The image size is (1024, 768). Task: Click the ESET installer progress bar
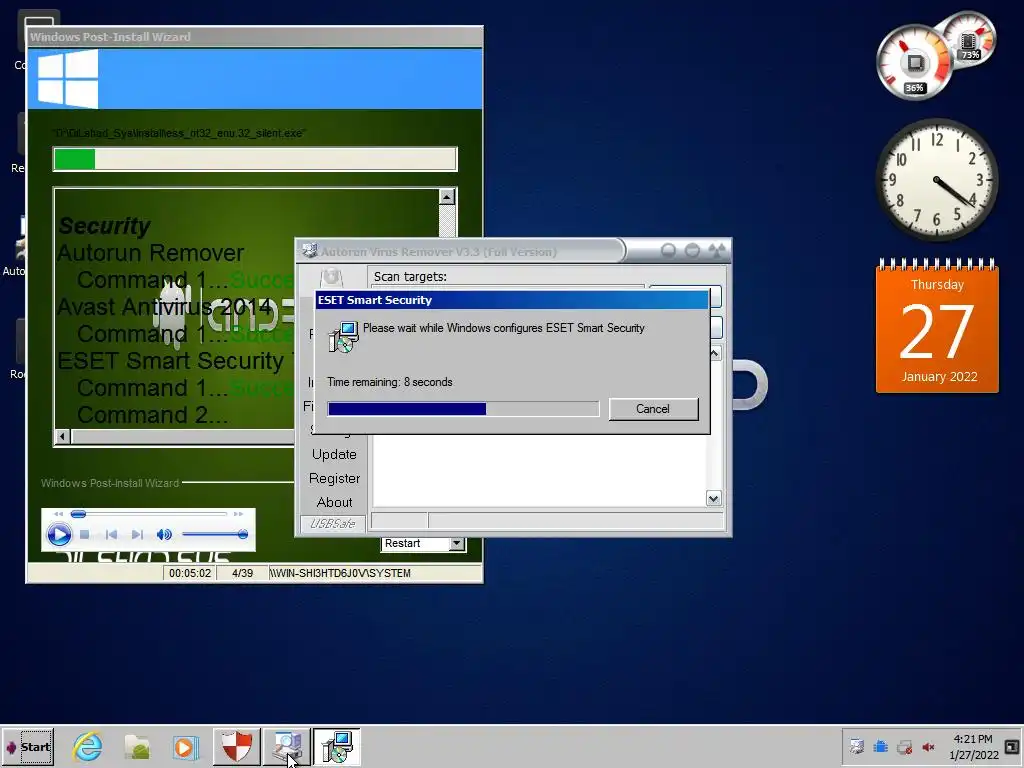[463, 409]
